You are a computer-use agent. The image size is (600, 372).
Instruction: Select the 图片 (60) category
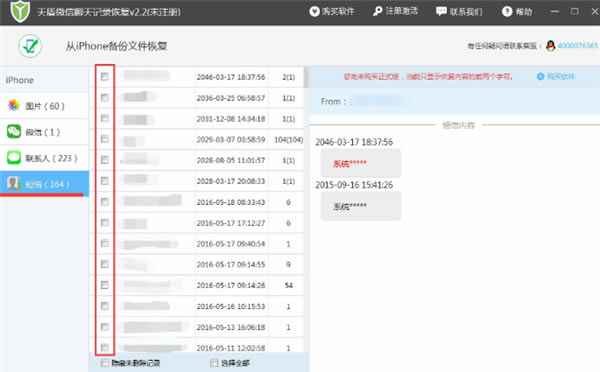[x=44, y=106]
